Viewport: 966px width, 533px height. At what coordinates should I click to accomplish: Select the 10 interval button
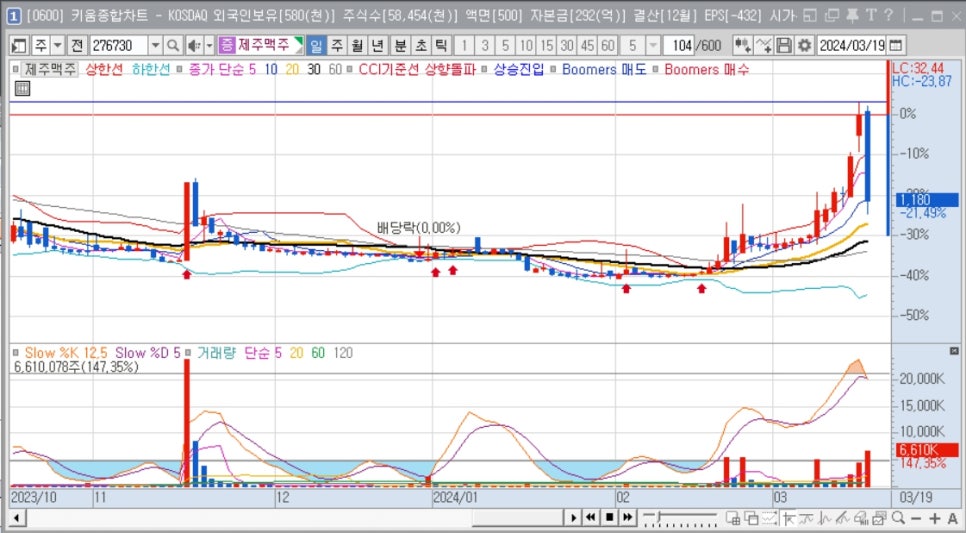pos(526,45)
